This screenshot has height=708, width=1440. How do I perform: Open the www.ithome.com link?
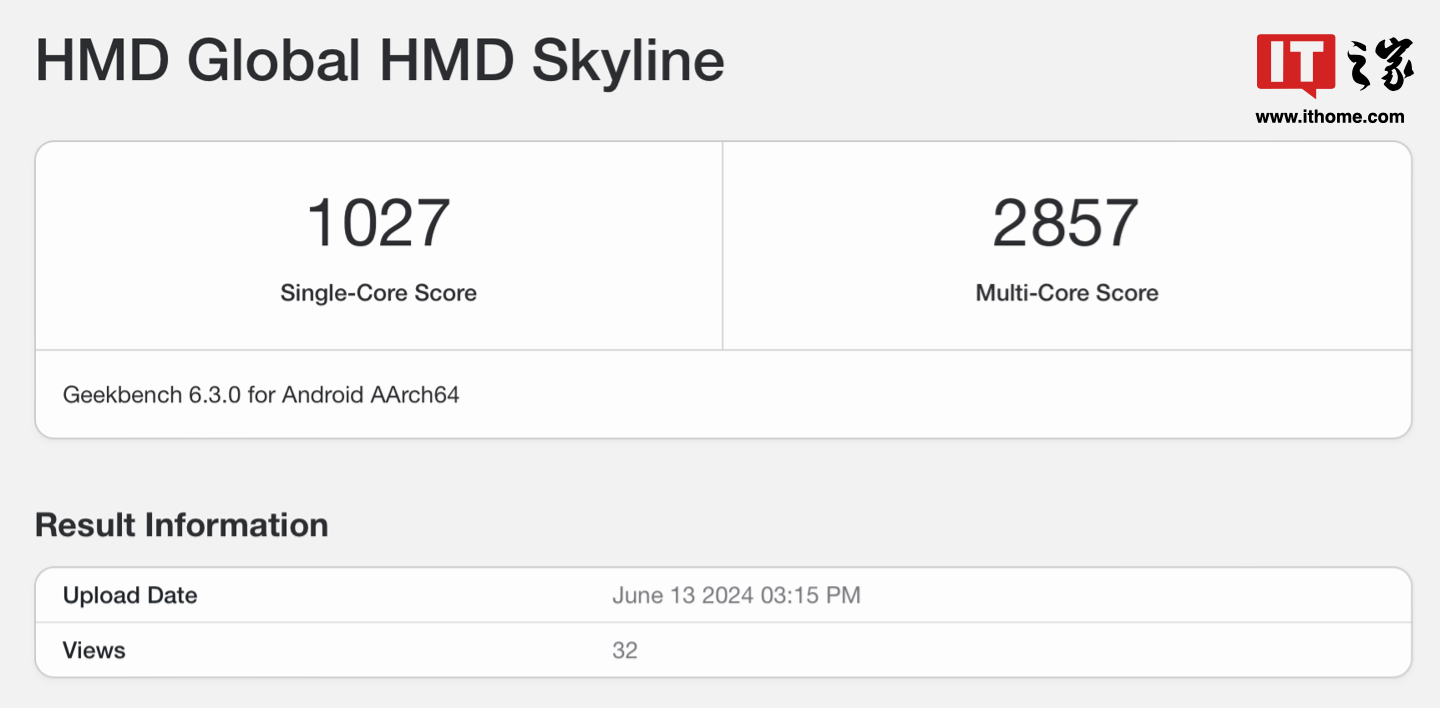(x=1330, y=117)
